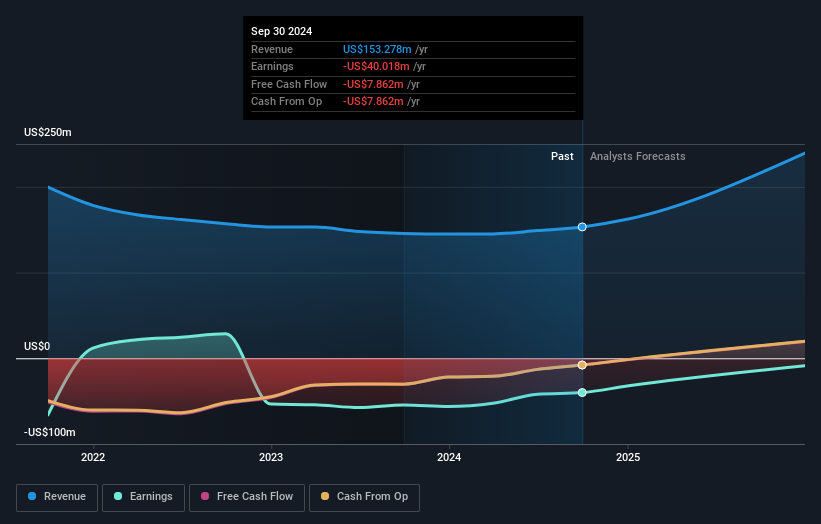Click the Revenue label in tooltip
The width and height of the screenshot is (821, 524).
272,49
